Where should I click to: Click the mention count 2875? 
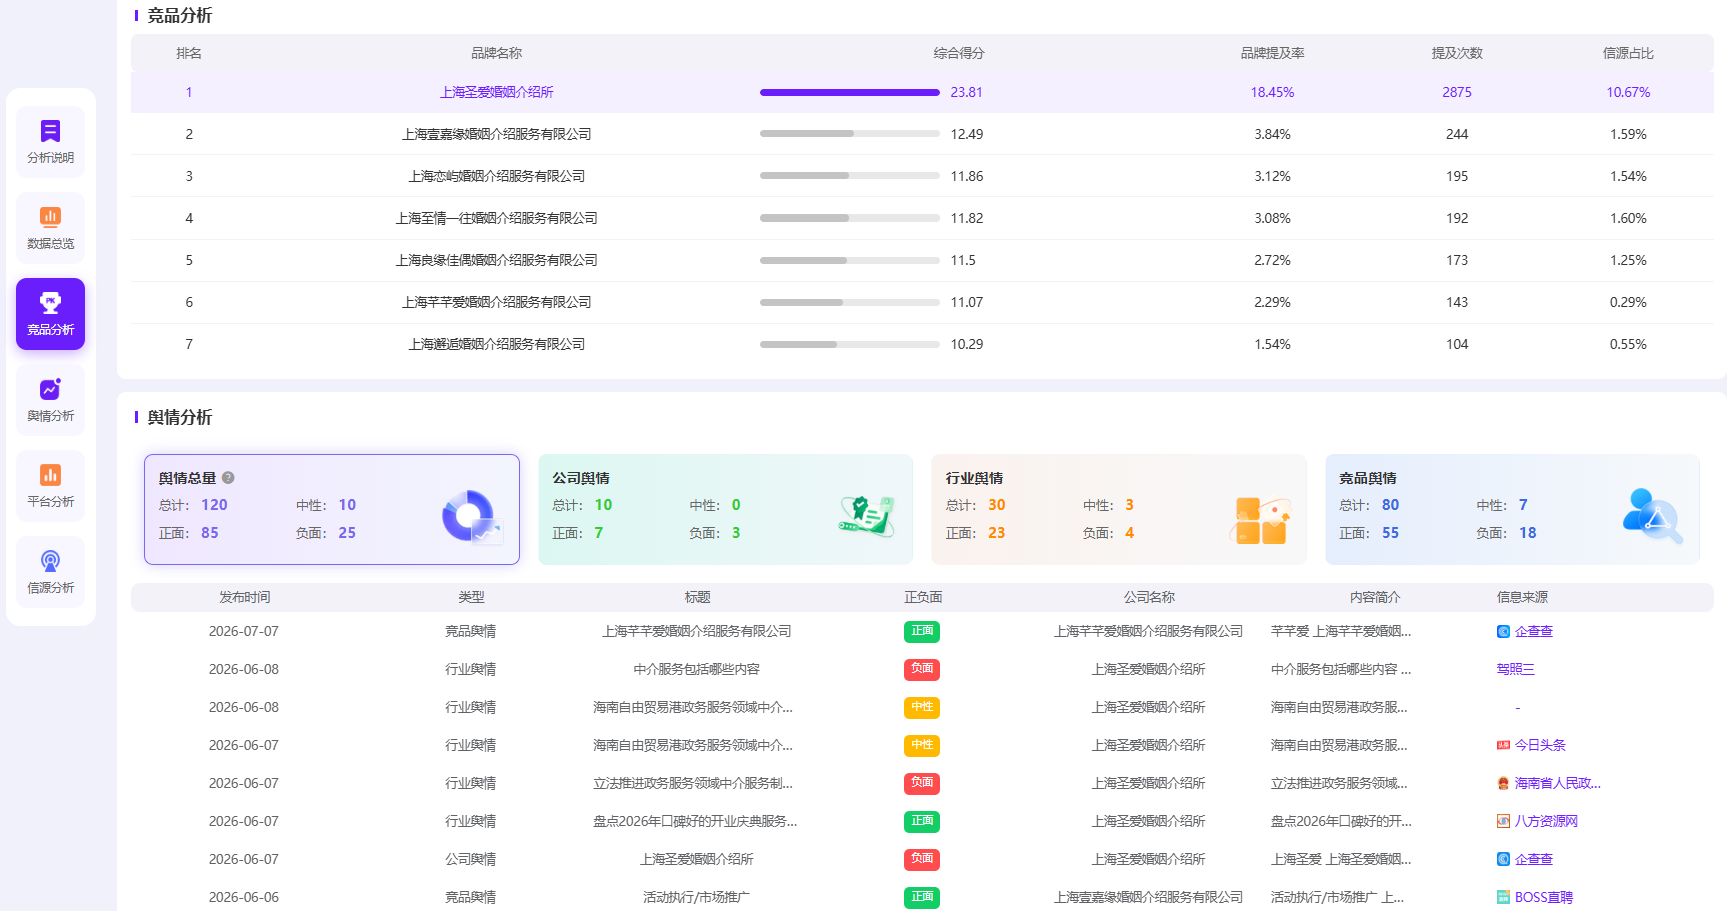coord(1457,92)
